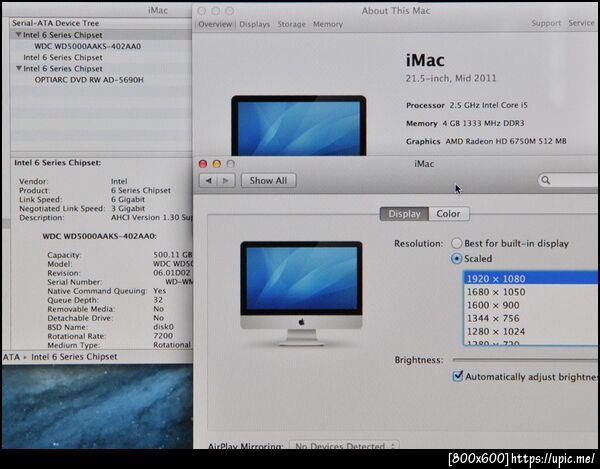This screenshot has width=600, height=469.
Task: Click the search field in Displays preferences
Action: [569, 180]
